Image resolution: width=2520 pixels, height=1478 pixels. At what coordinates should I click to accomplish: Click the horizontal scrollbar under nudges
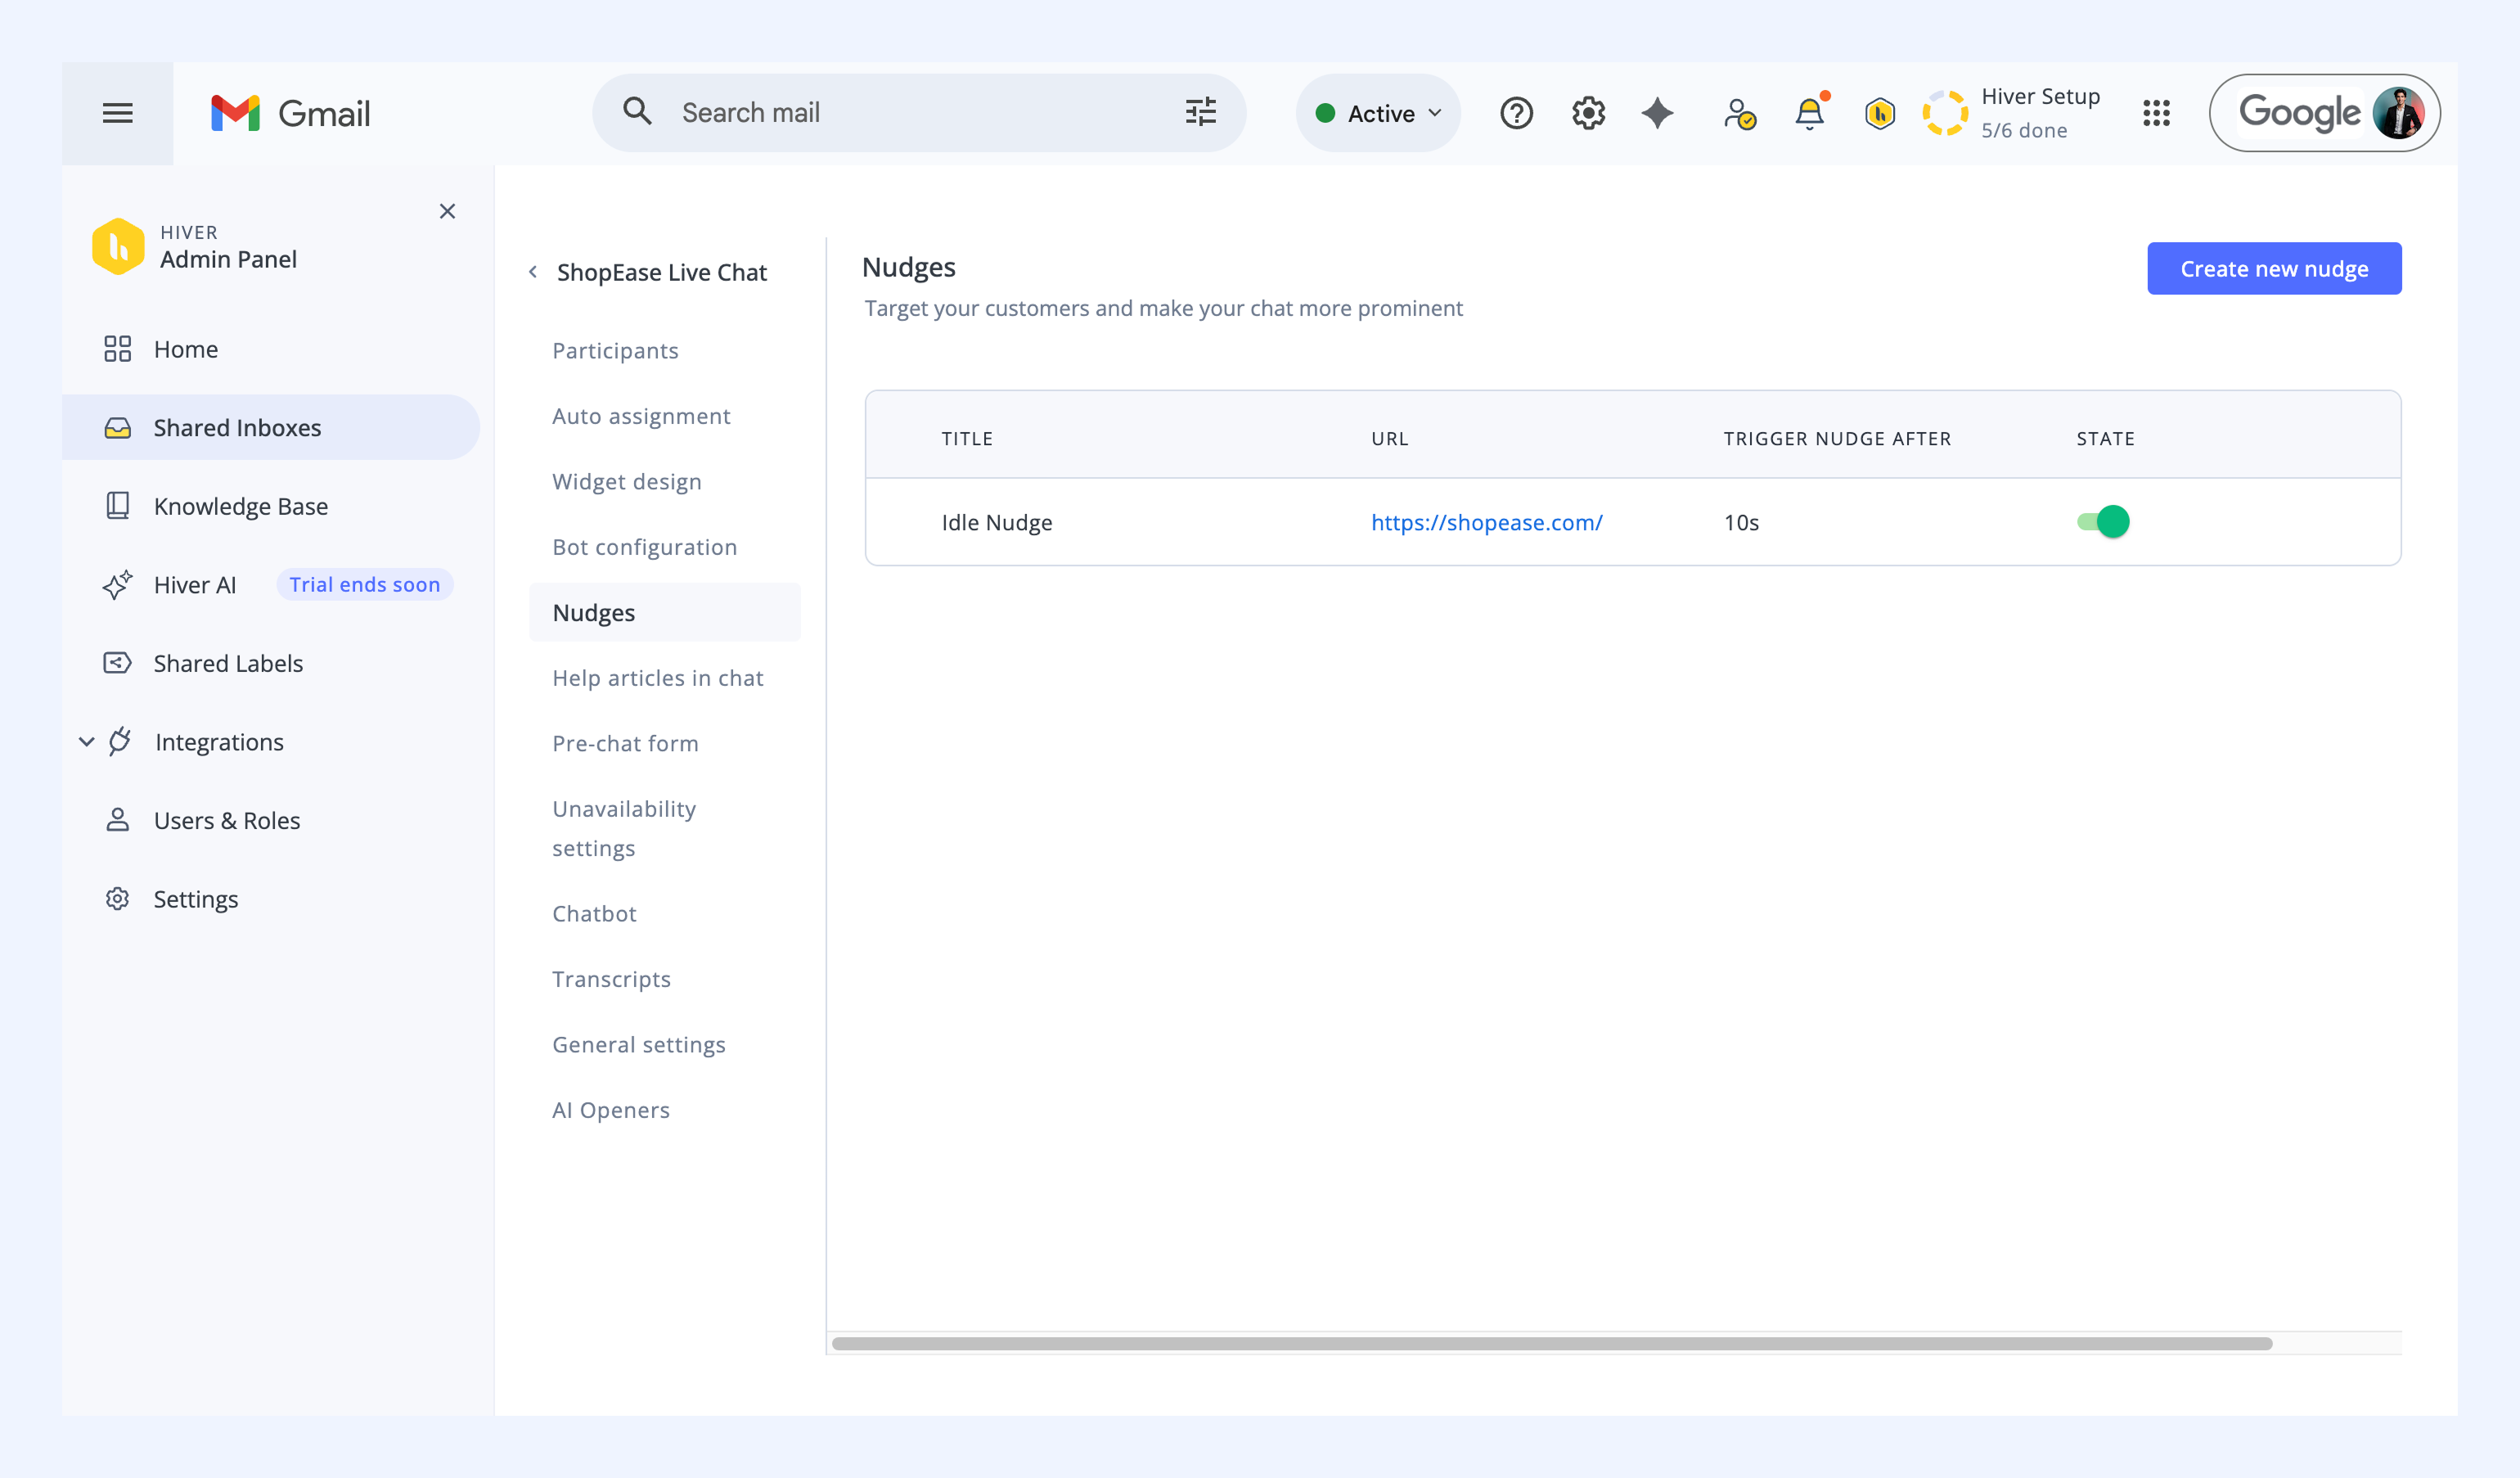[x=1552, y=1344]
